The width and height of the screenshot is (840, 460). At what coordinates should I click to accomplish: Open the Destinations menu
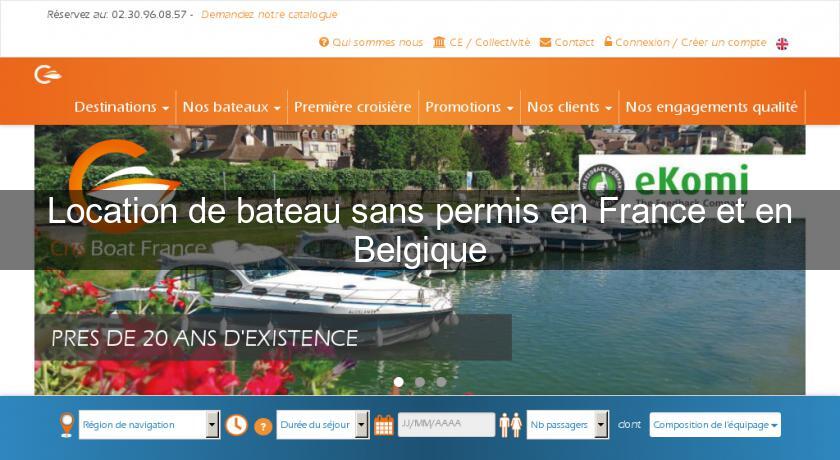122,107
